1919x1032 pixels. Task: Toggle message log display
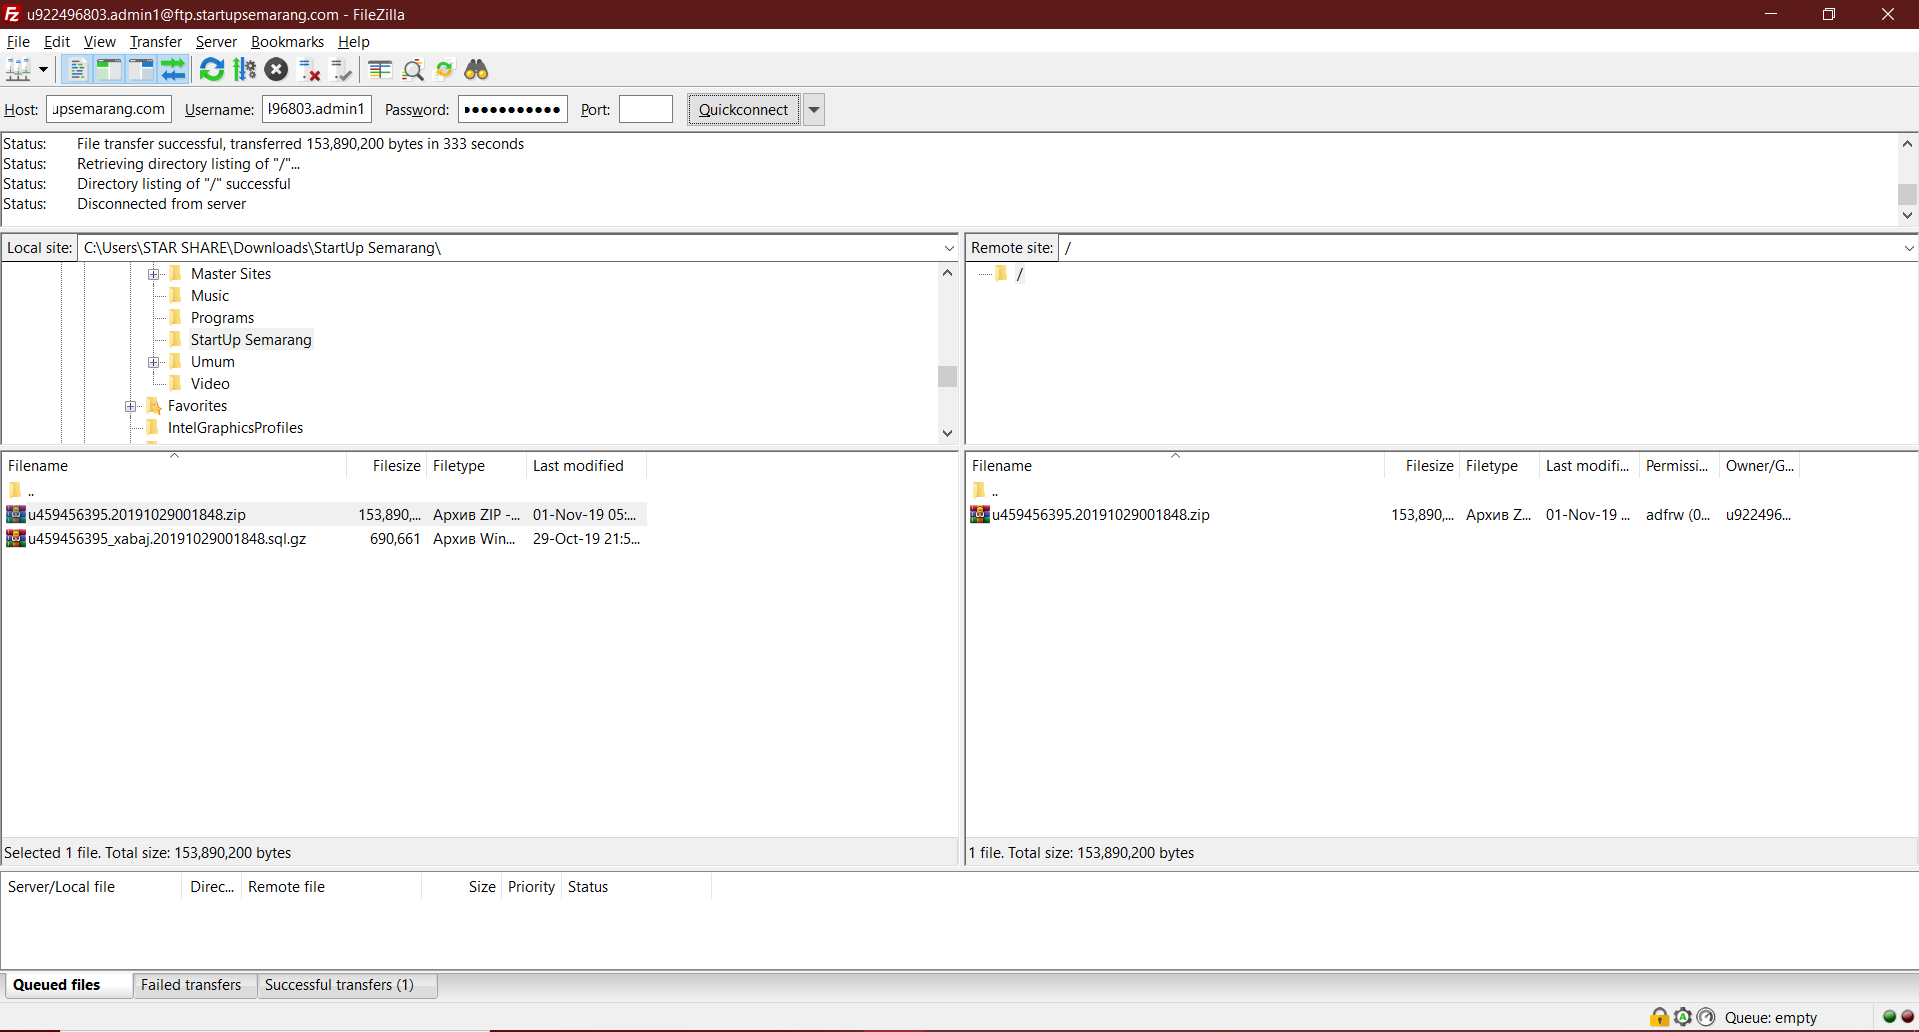(77, 70)
